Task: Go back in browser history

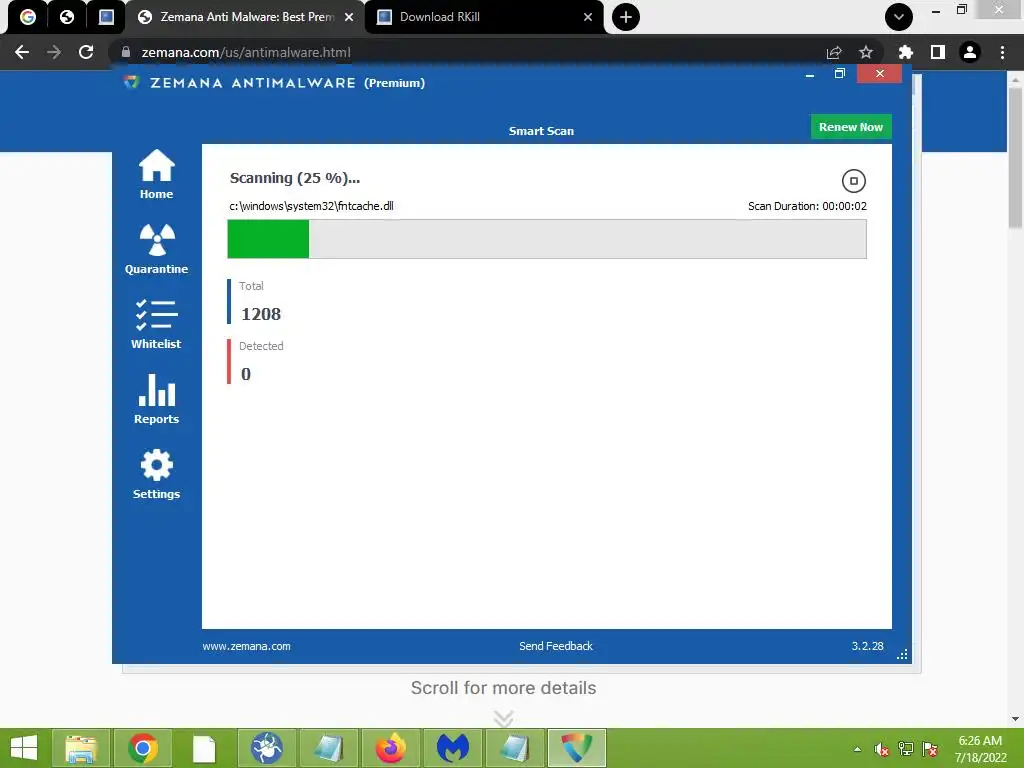Action: pyautogui.click(x=22, y=52)
